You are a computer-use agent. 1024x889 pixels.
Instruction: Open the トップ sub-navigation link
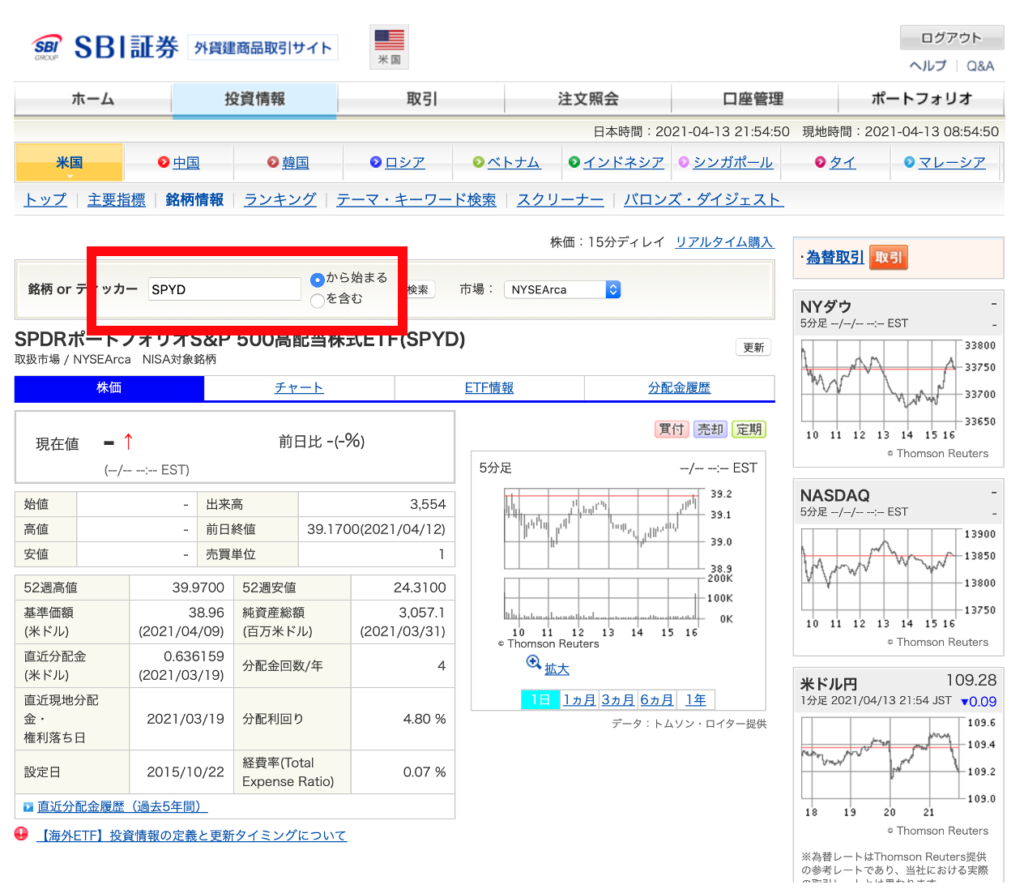coord(45,200)
